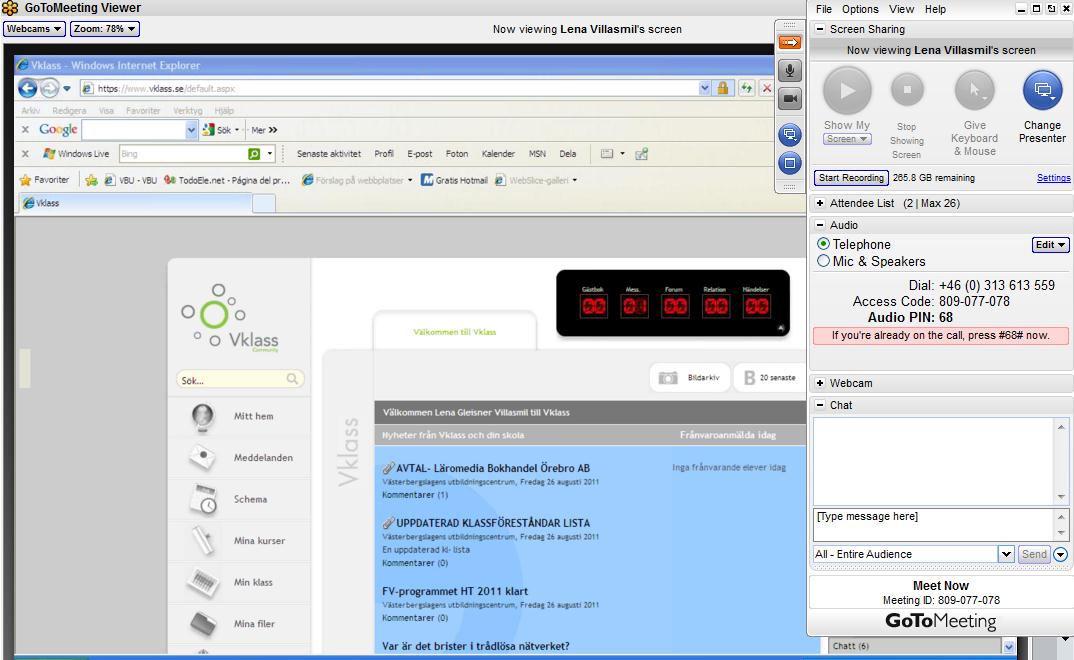
Task: Click the blue screen sharing icon in strip
Action: coord(790,134)
